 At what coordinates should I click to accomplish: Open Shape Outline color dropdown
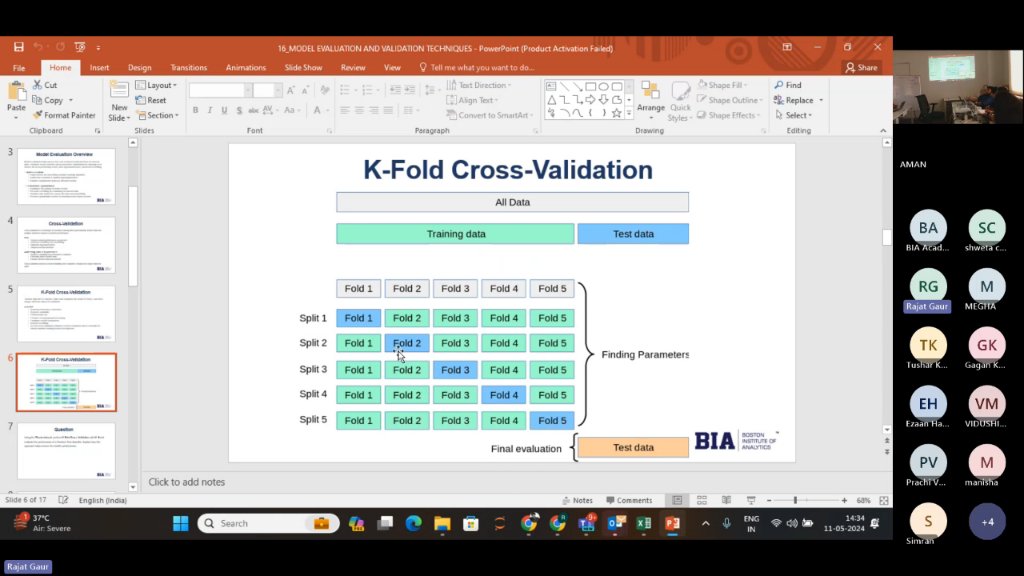click(x=729, y=100)
